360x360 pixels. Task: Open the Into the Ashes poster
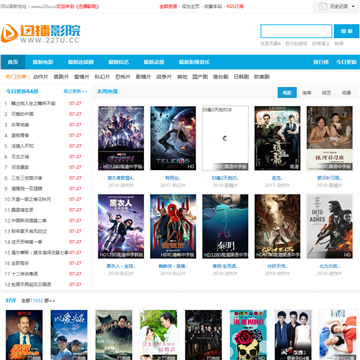(330, 226)
